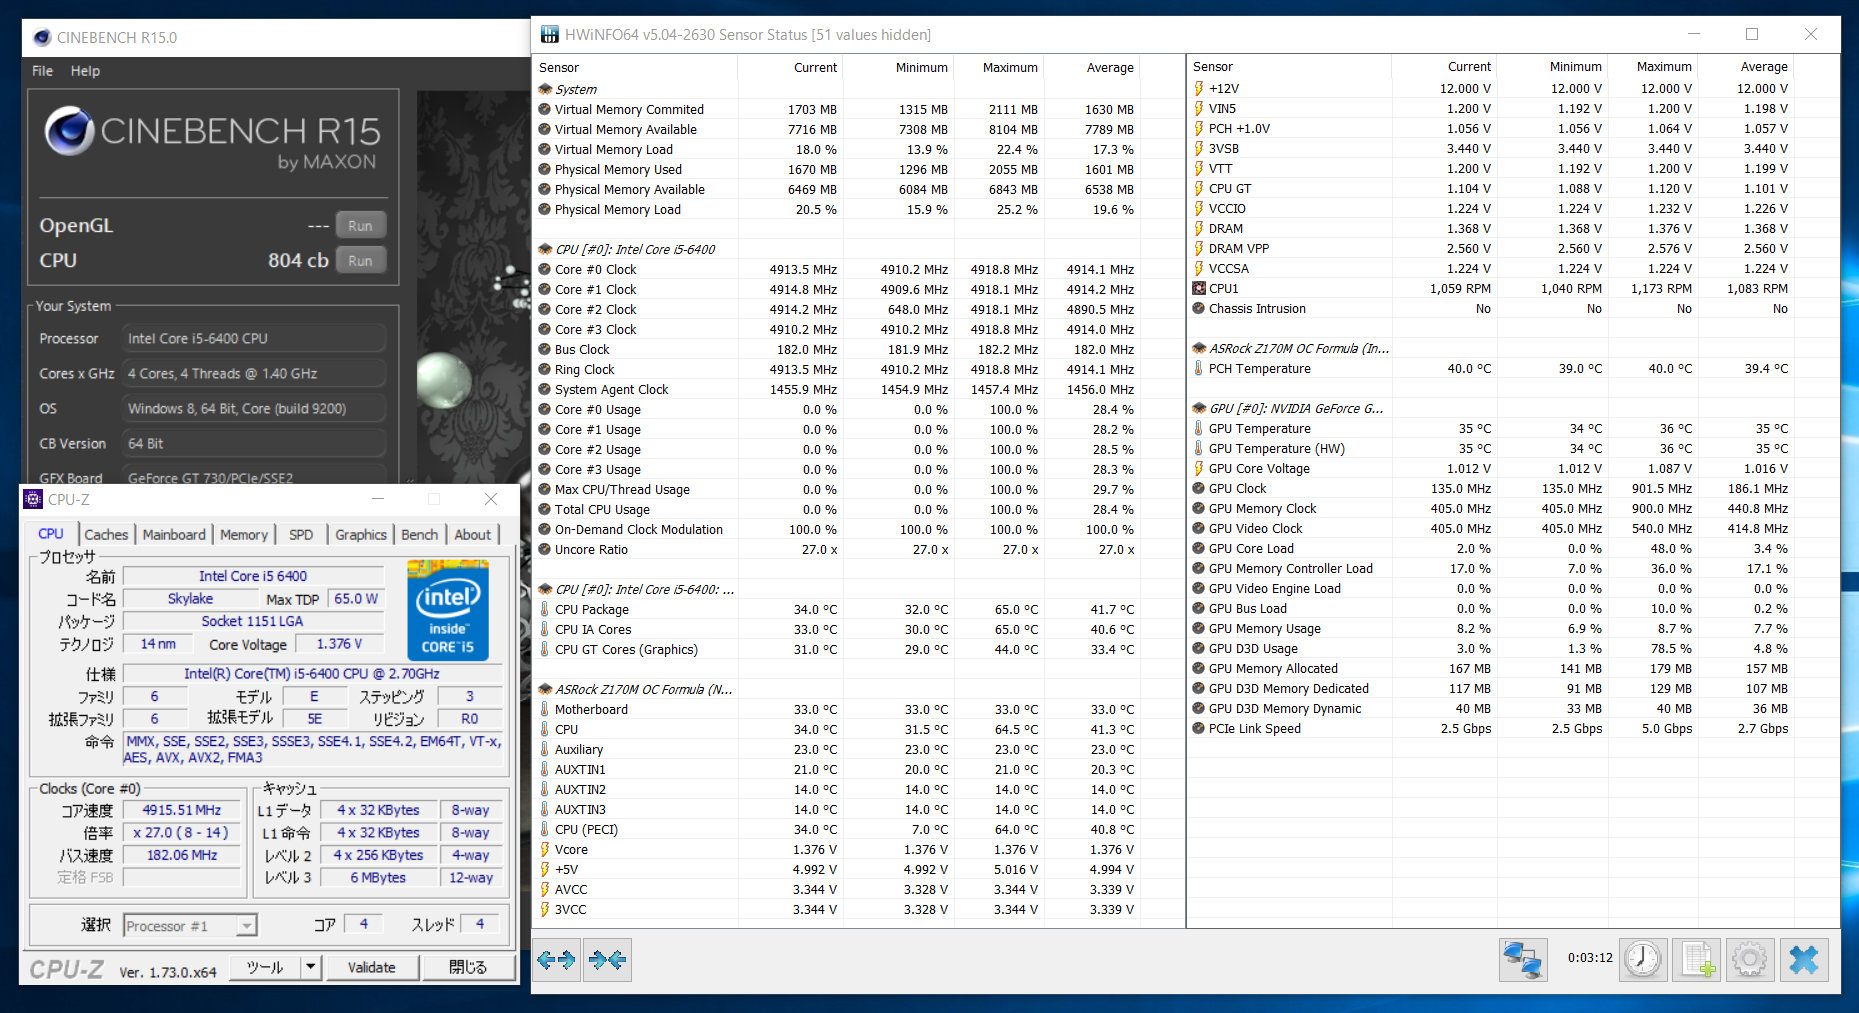Screen dimensions: 1859x1013
Task: Click the clock reset timer icon in HWiNFO
Action: pos(1643,960)
